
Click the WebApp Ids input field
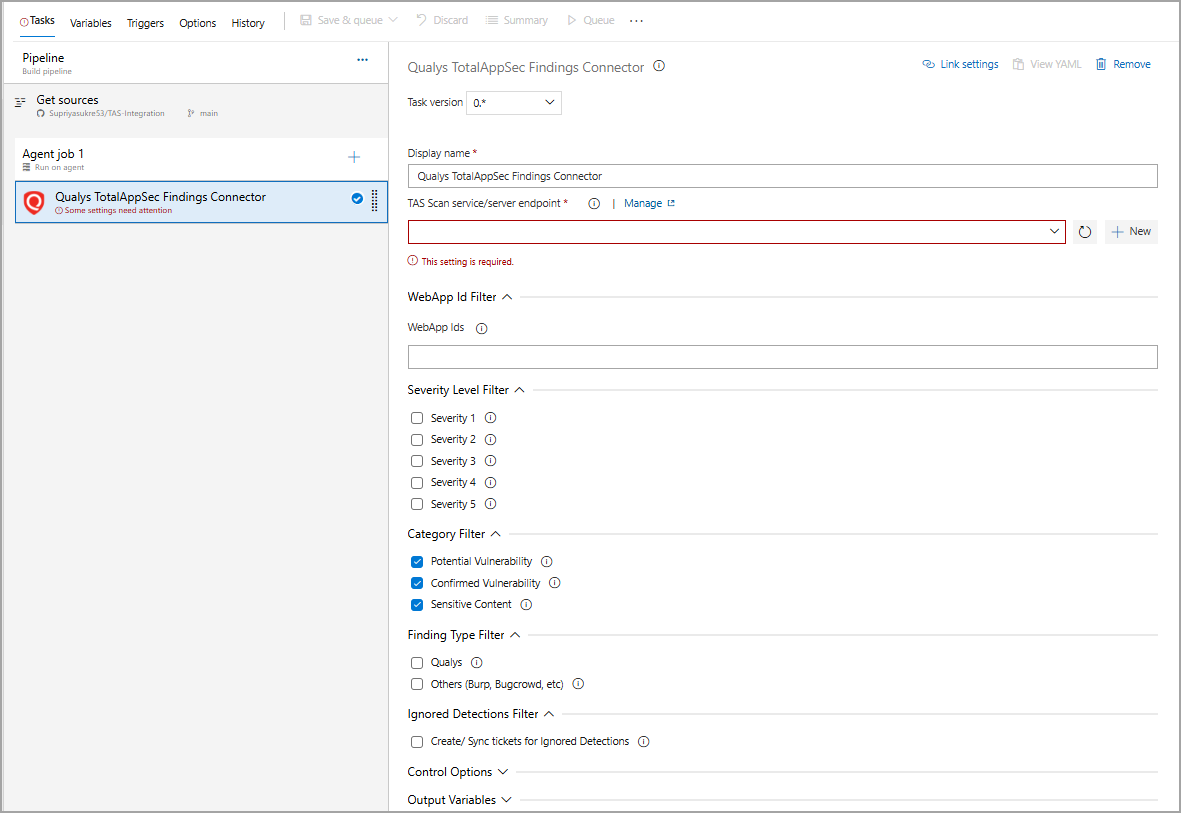782,357
